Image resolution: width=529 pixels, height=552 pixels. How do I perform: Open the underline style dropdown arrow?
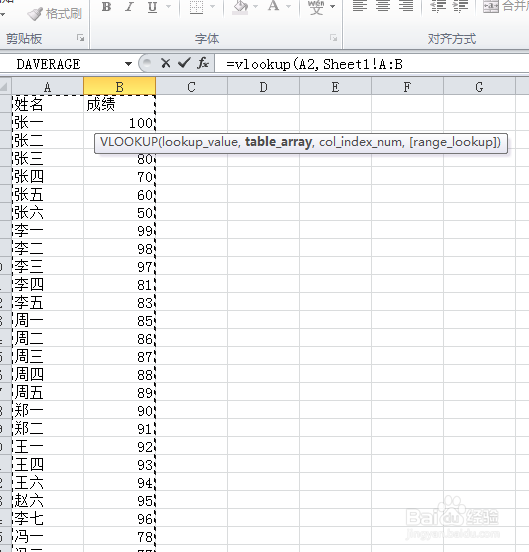click(168, 7)
